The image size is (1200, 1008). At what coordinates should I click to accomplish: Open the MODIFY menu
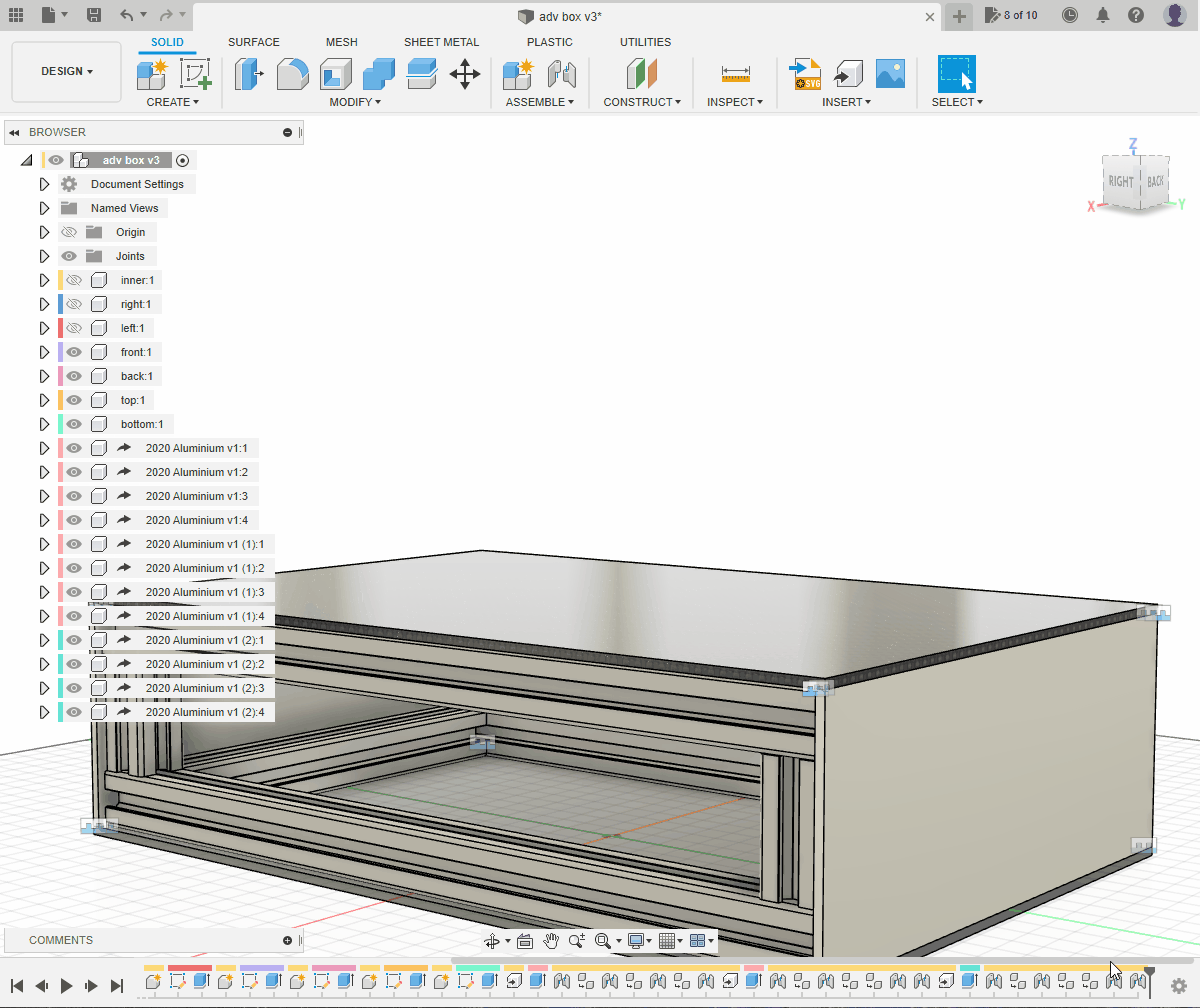355,102
